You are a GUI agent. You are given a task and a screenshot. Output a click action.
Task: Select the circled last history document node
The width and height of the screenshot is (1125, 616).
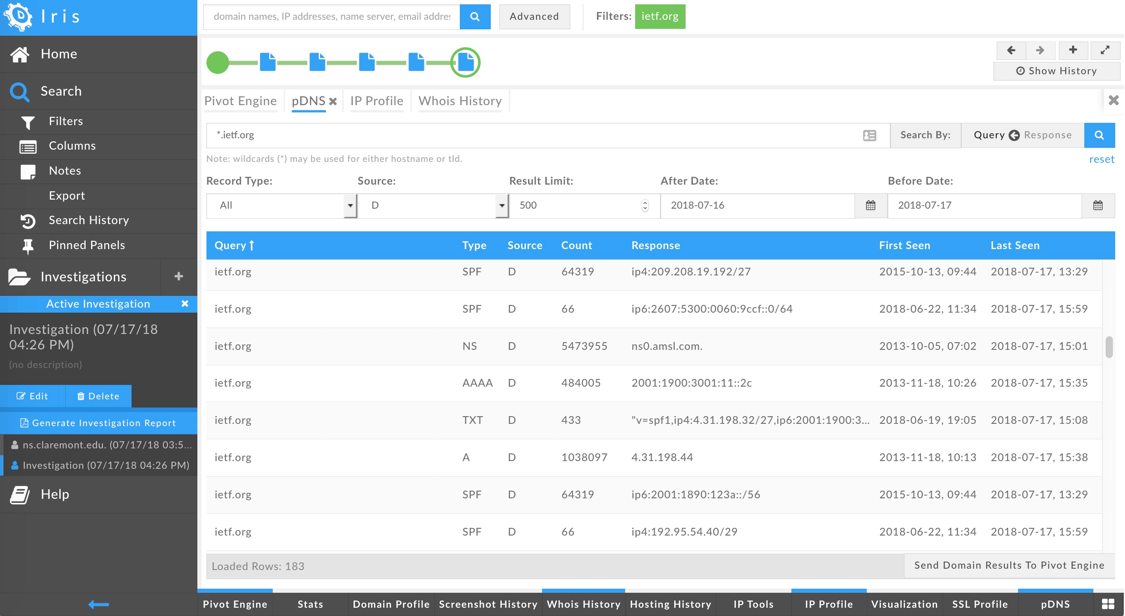(466, 62)
